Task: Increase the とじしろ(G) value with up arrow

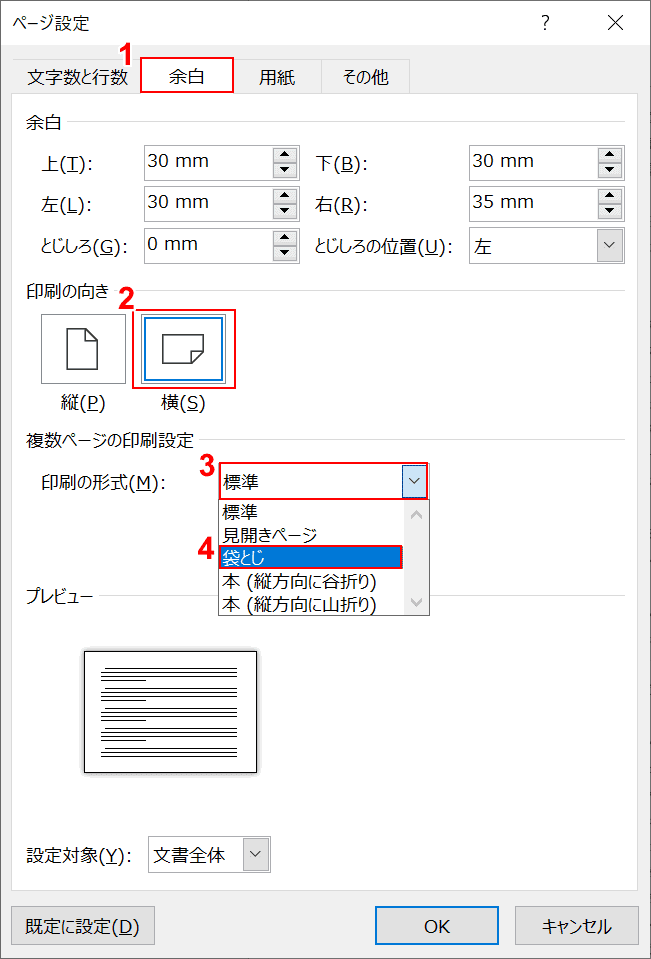Action: tap(284, 238)
